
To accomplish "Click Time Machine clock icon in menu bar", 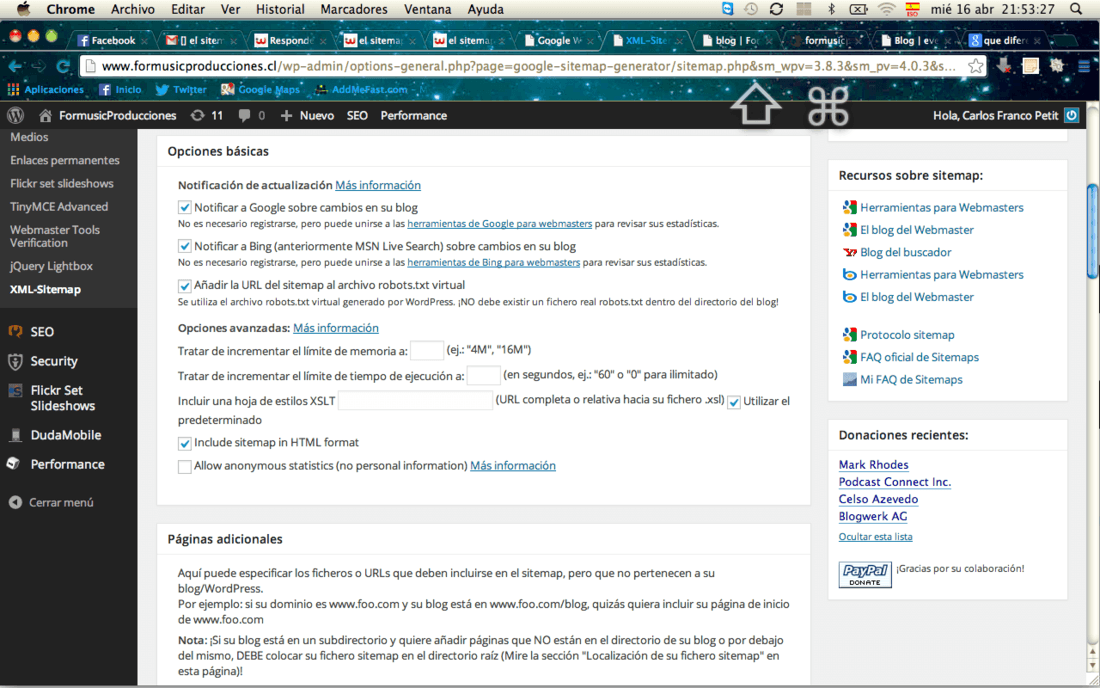I will pos(751,9).
